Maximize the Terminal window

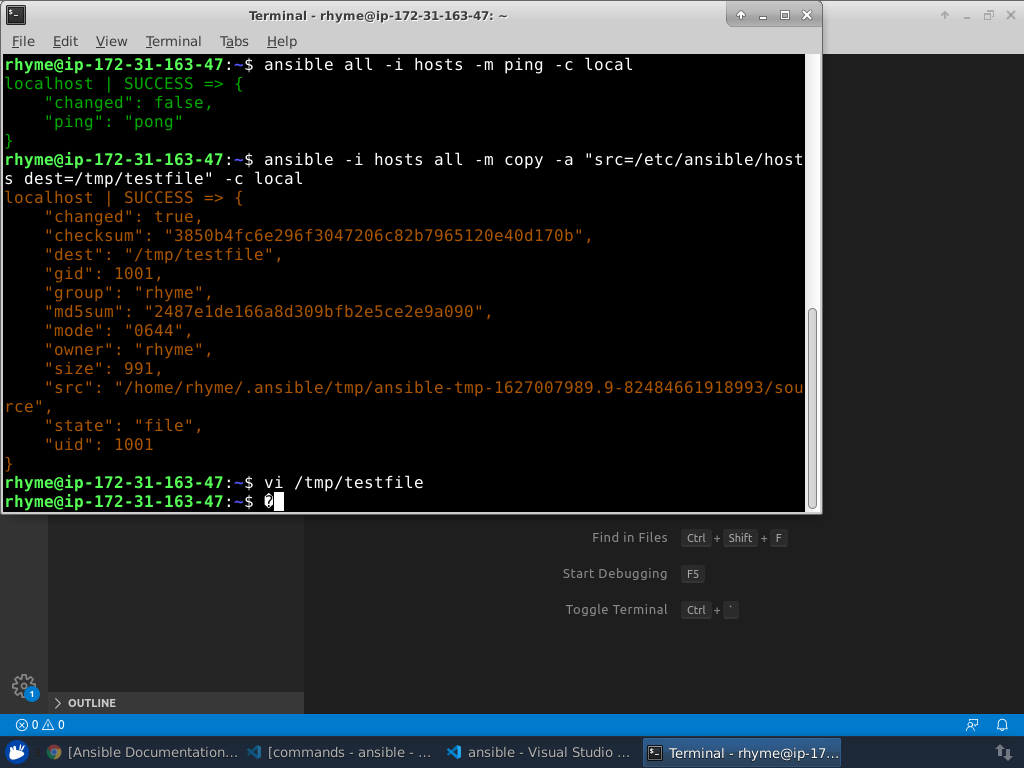click(x=784, y=15)
